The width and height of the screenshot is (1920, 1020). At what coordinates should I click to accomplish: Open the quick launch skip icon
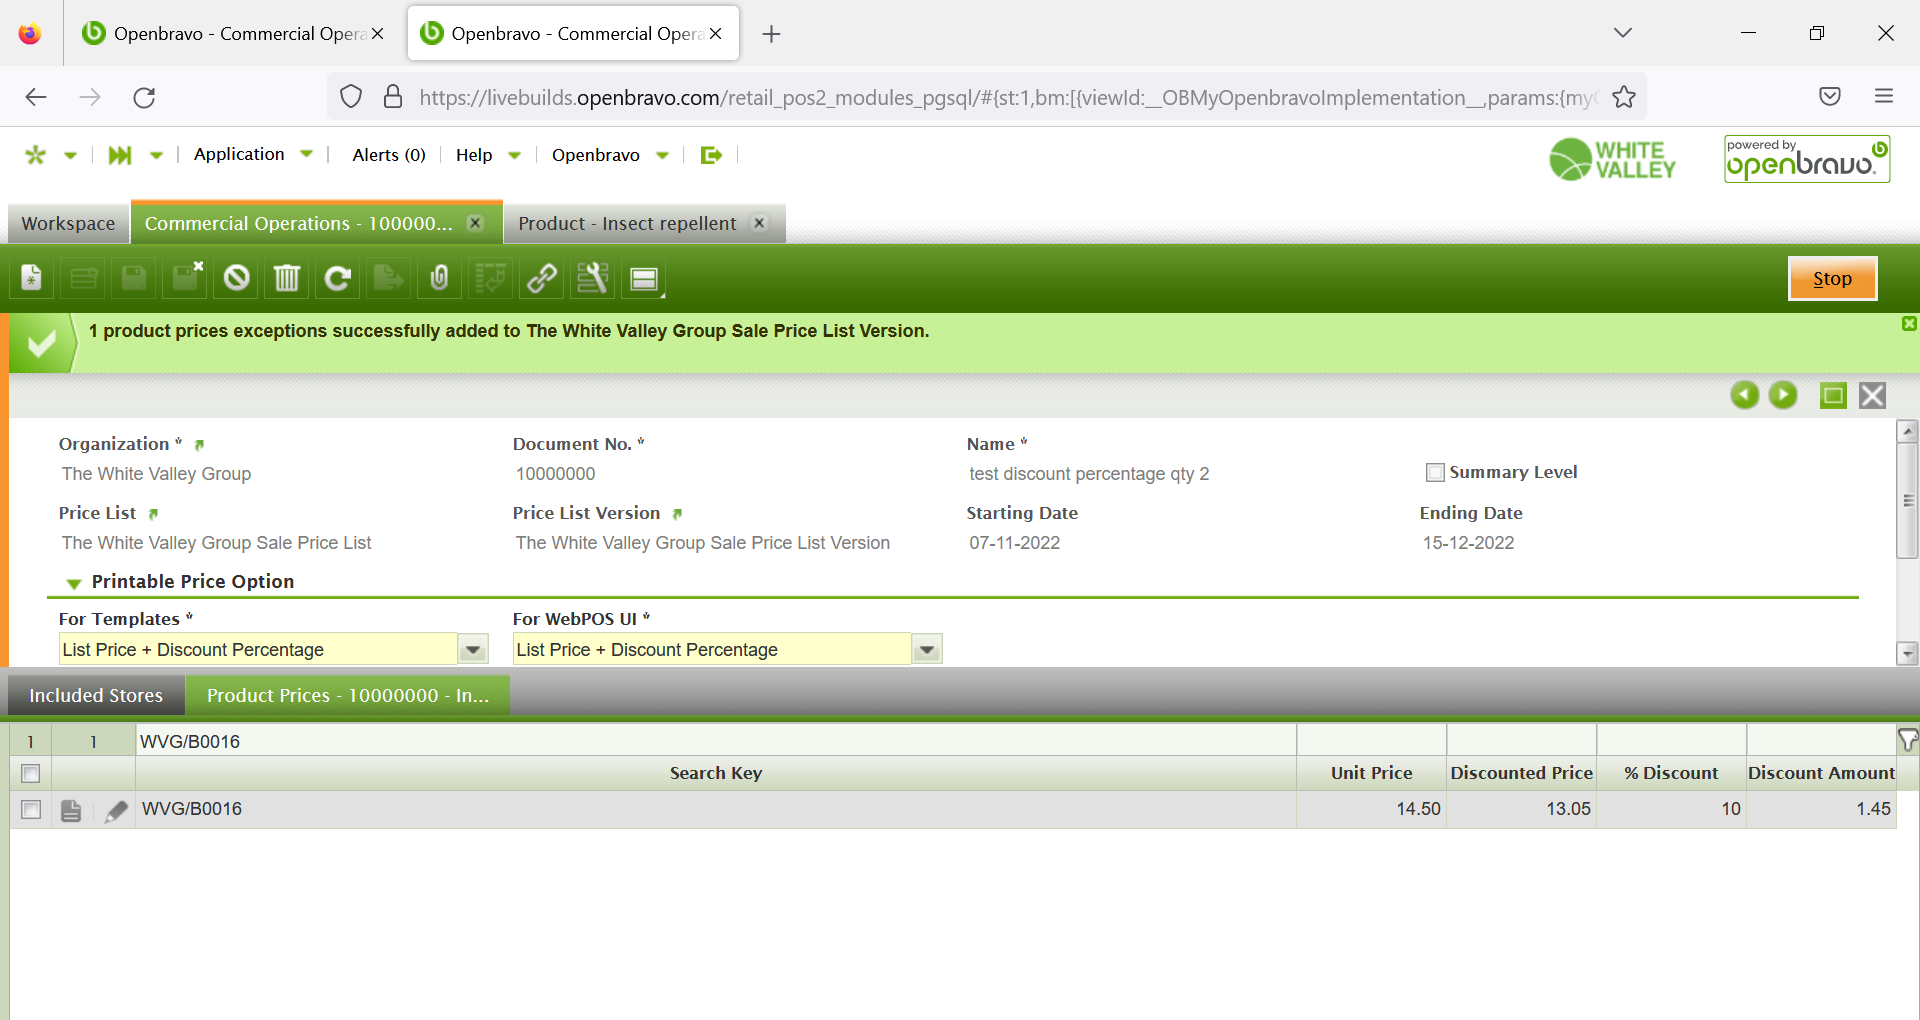pos(120,155)
